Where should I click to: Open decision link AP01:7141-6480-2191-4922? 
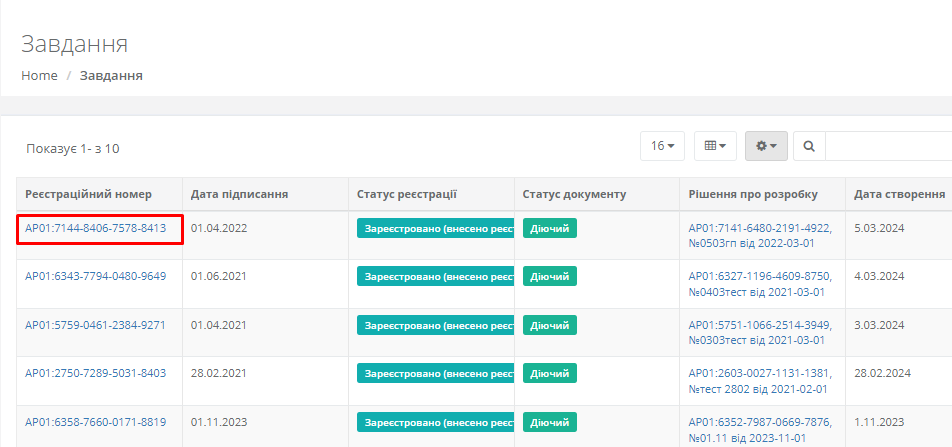click(x=759, y=228)
